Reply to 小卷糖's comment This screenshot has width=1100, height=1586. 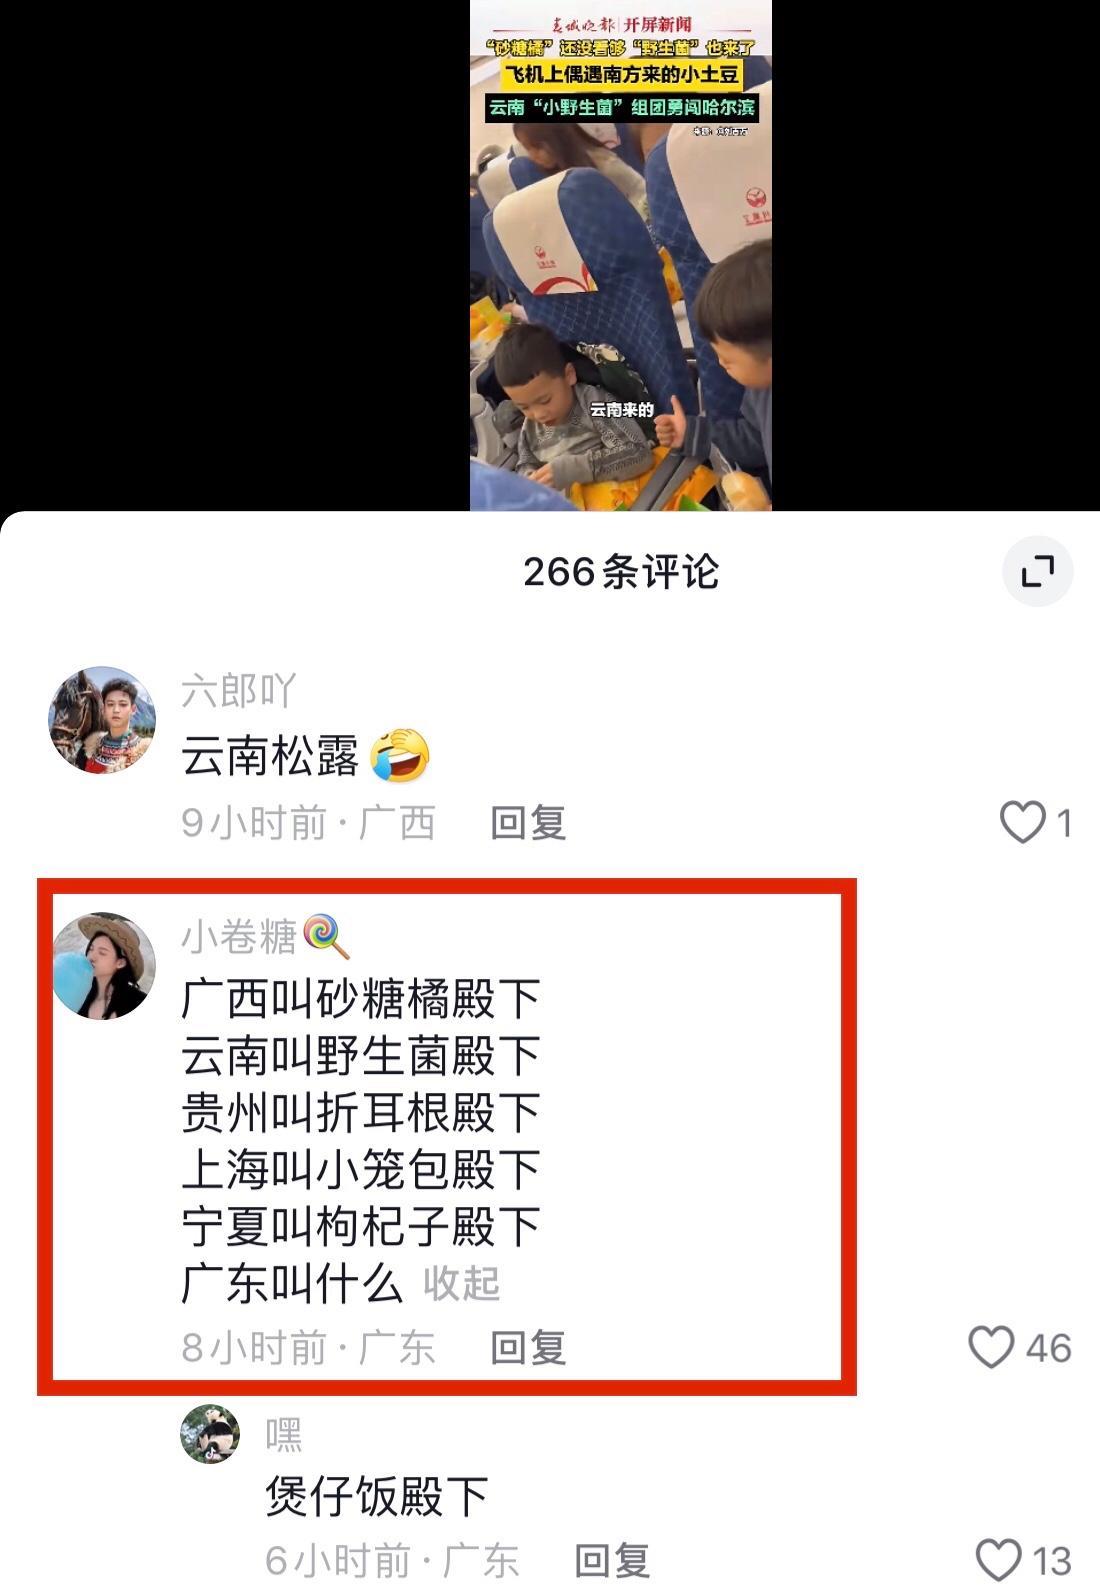click(528, 1347)
